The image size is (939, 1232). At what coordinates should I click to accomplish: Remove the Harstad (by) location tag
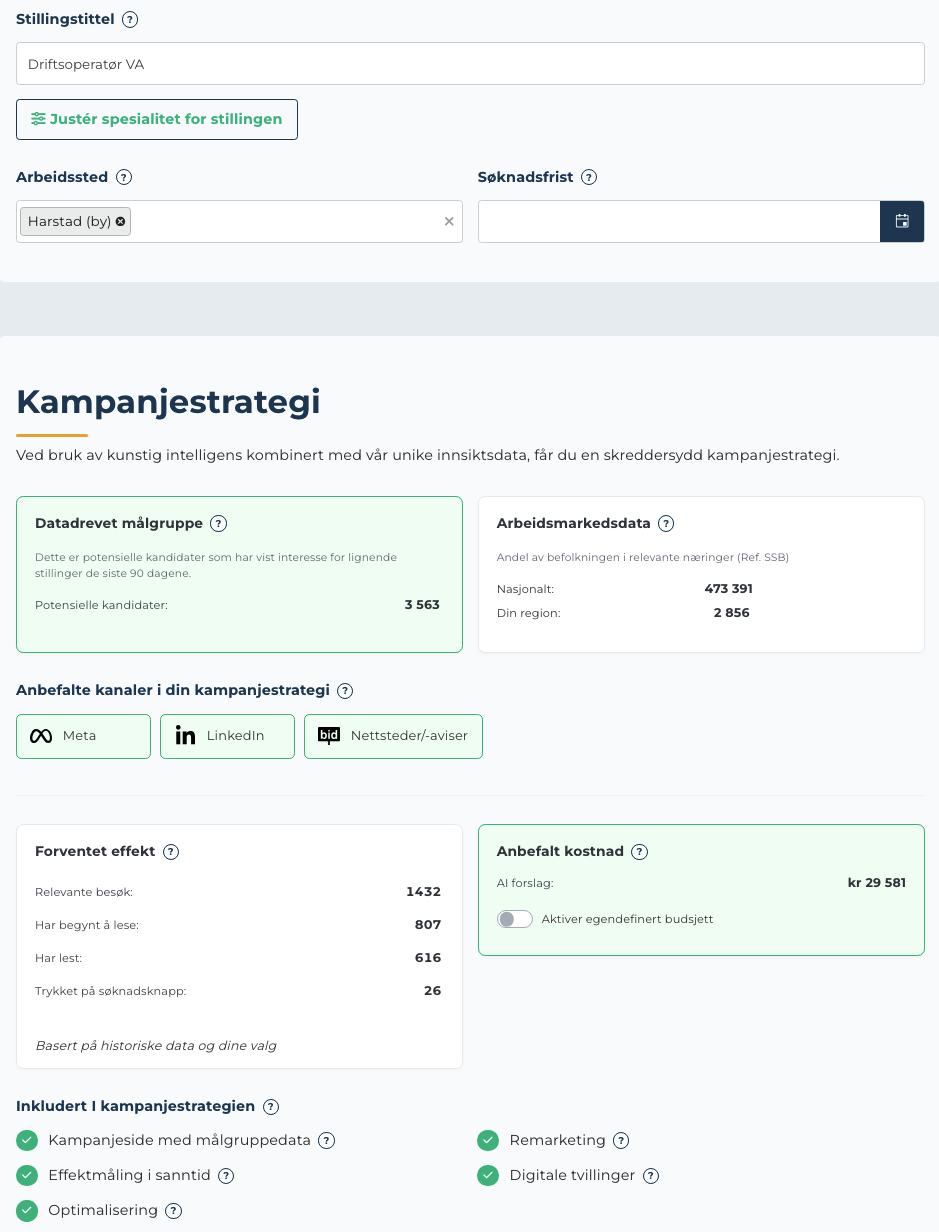coord(119,221)
